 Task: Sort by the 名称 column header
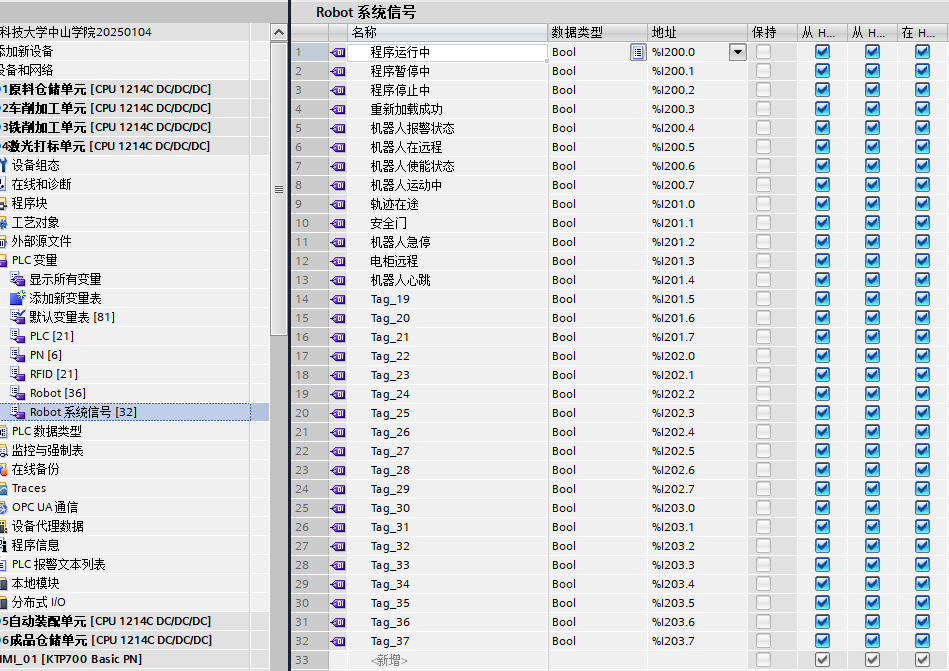(448, 33)
